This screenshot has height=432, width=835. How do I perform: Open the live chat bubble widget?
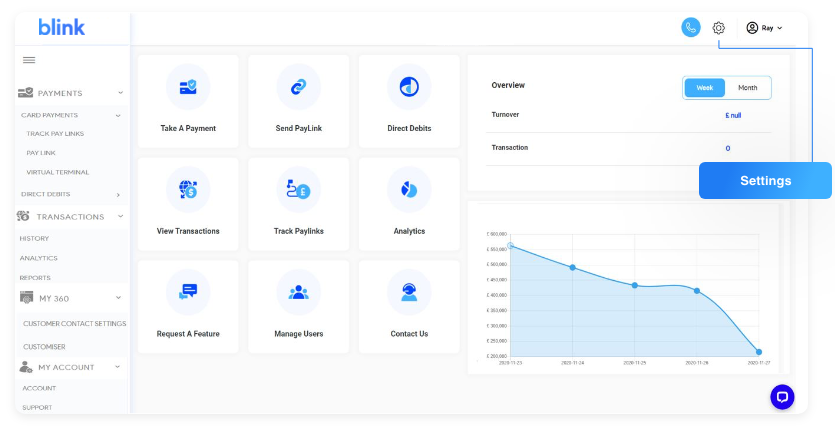[782, 397]
